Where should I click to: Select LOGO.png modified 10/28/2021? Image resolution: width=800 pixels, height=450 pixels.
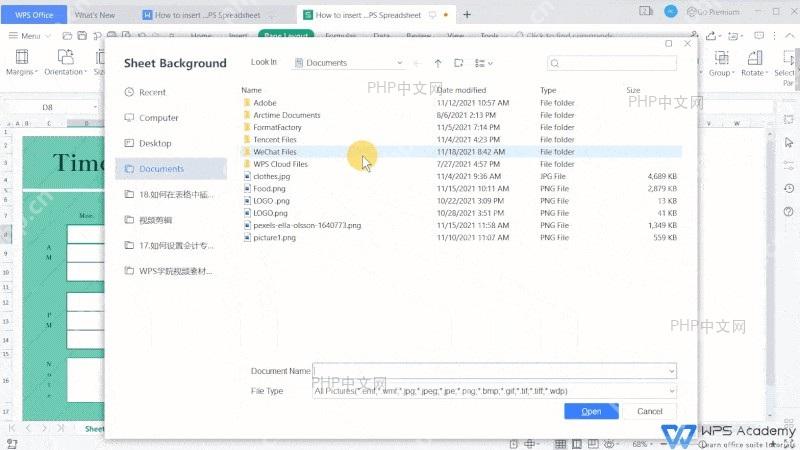click(x=462, y=213)
